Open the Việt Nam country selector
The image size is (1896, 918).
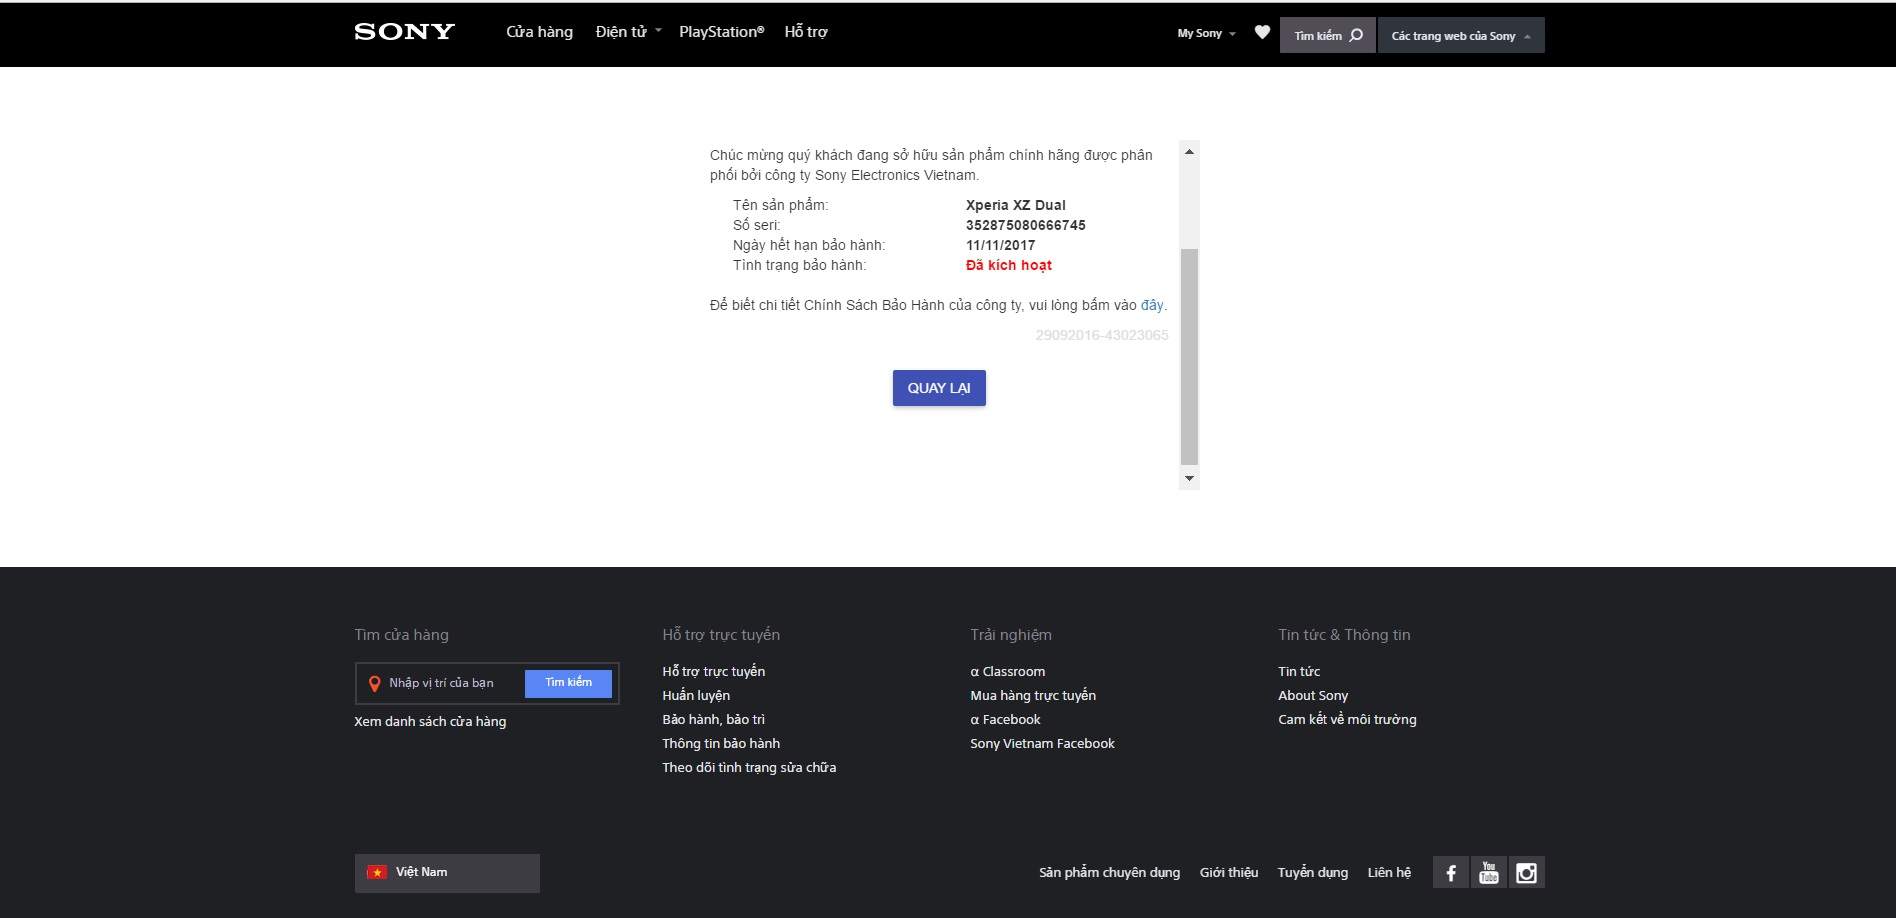(447, 873)
